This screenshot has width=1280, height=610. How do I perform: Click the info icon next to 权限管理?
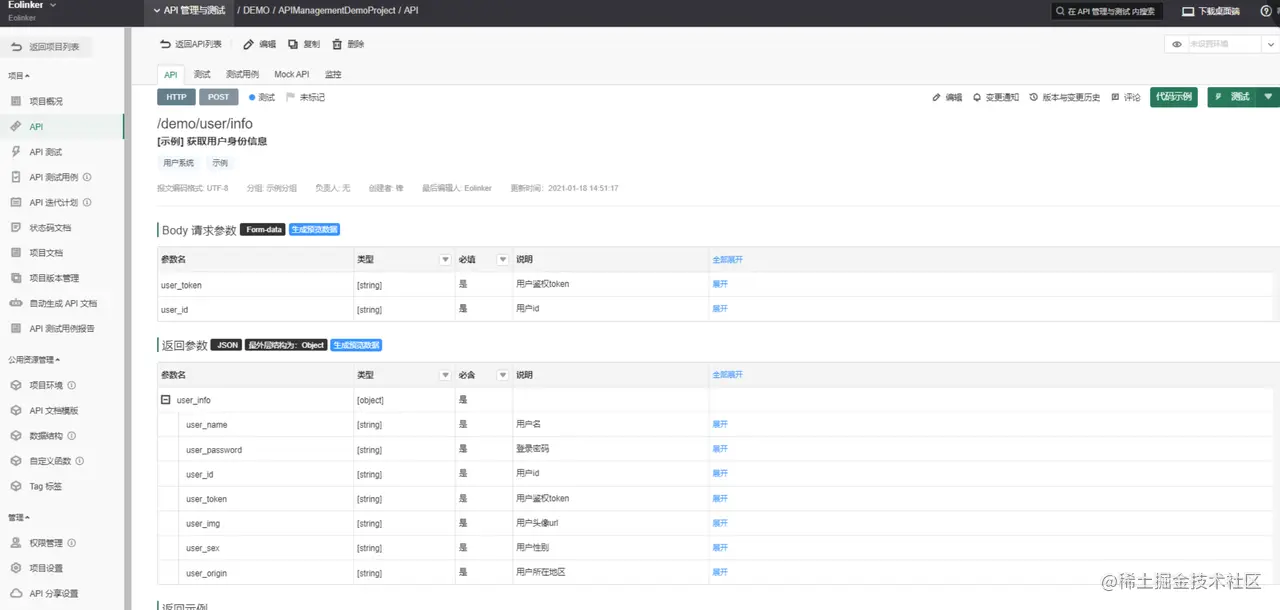tap(72, 543)
